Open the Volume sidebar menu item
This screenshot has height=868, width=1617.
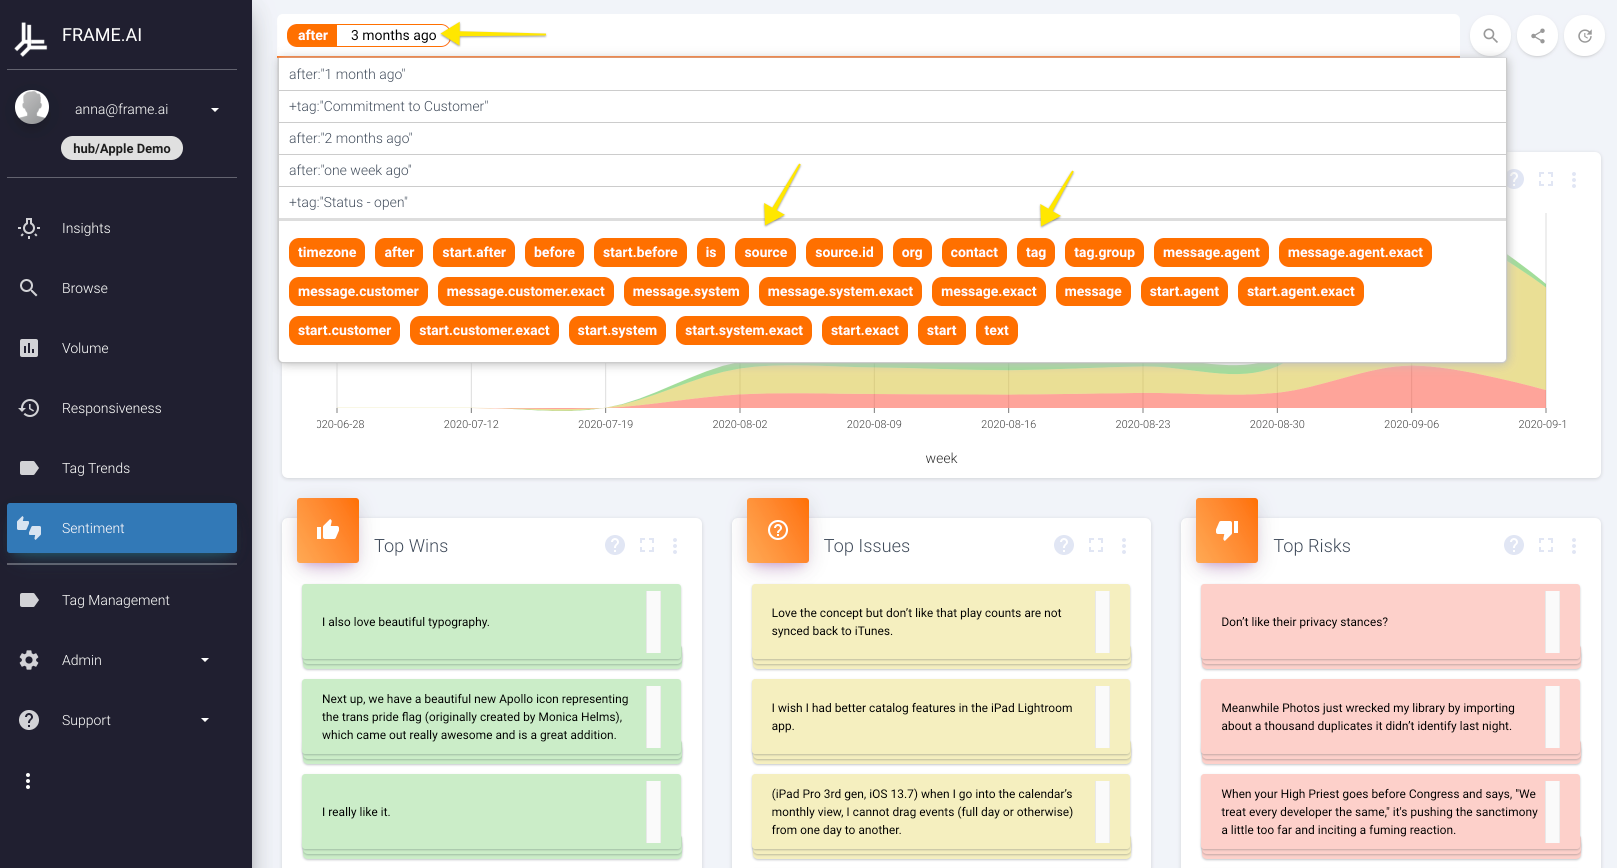tap(122, 348)
